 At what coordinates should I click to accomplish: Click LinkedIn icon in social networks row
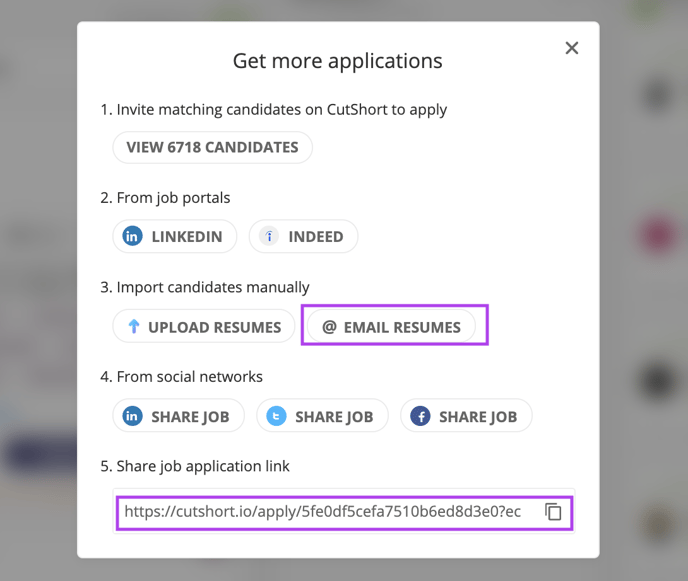click(132, 416)
